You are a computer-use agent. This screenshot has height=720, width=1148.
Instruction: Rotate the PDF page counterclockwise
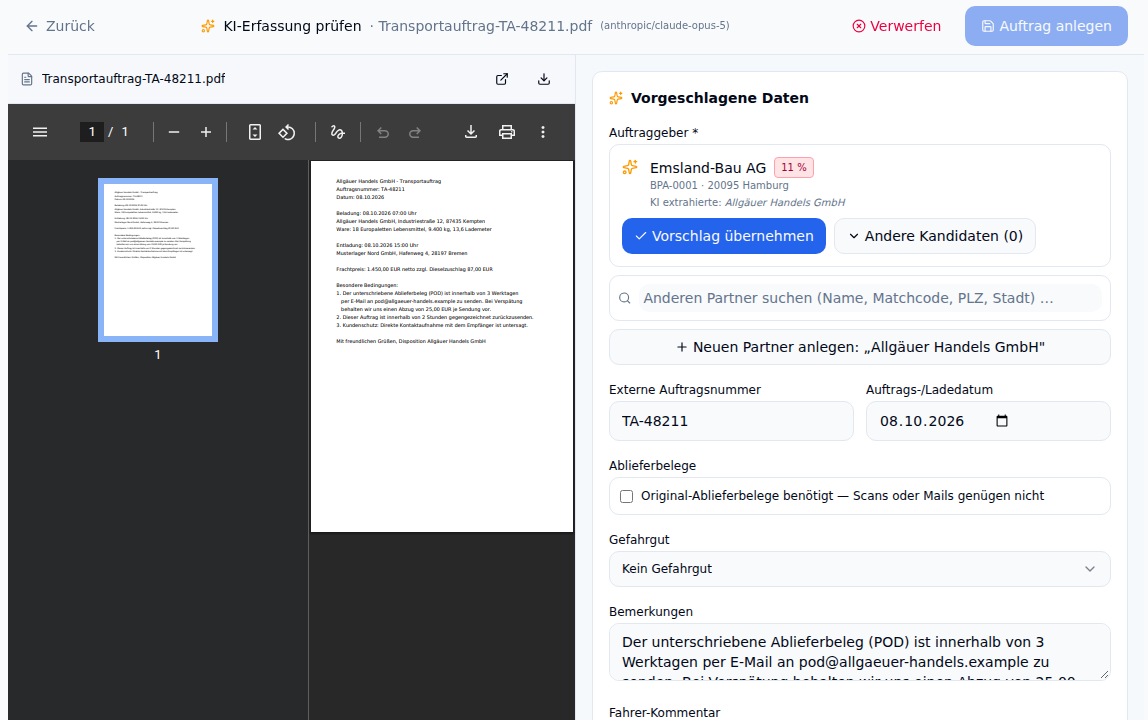[x=287, y=132]
